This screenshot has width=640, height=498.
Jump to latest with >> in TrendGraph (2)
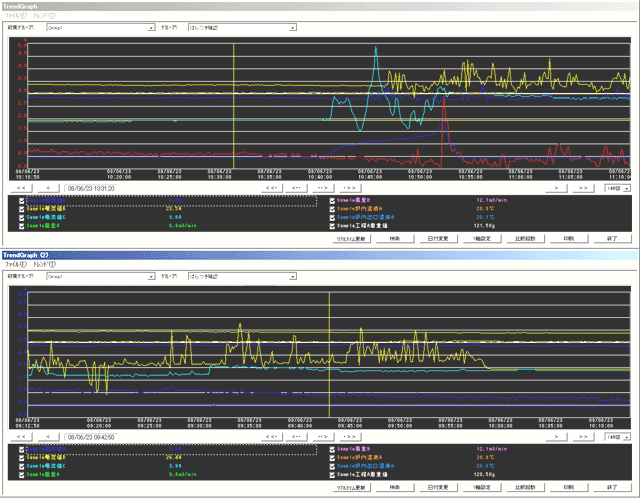583,437
